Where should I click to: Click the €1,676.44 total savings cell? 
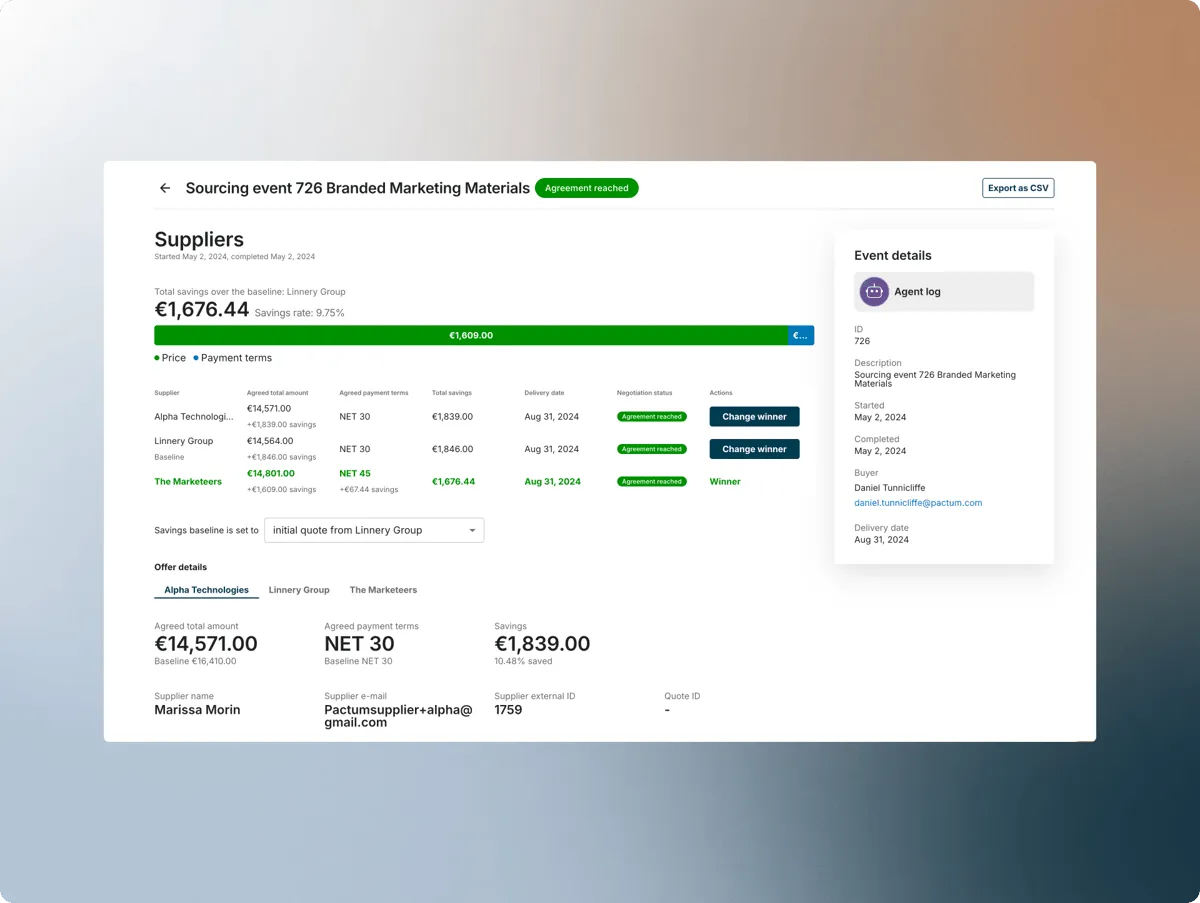453,482
